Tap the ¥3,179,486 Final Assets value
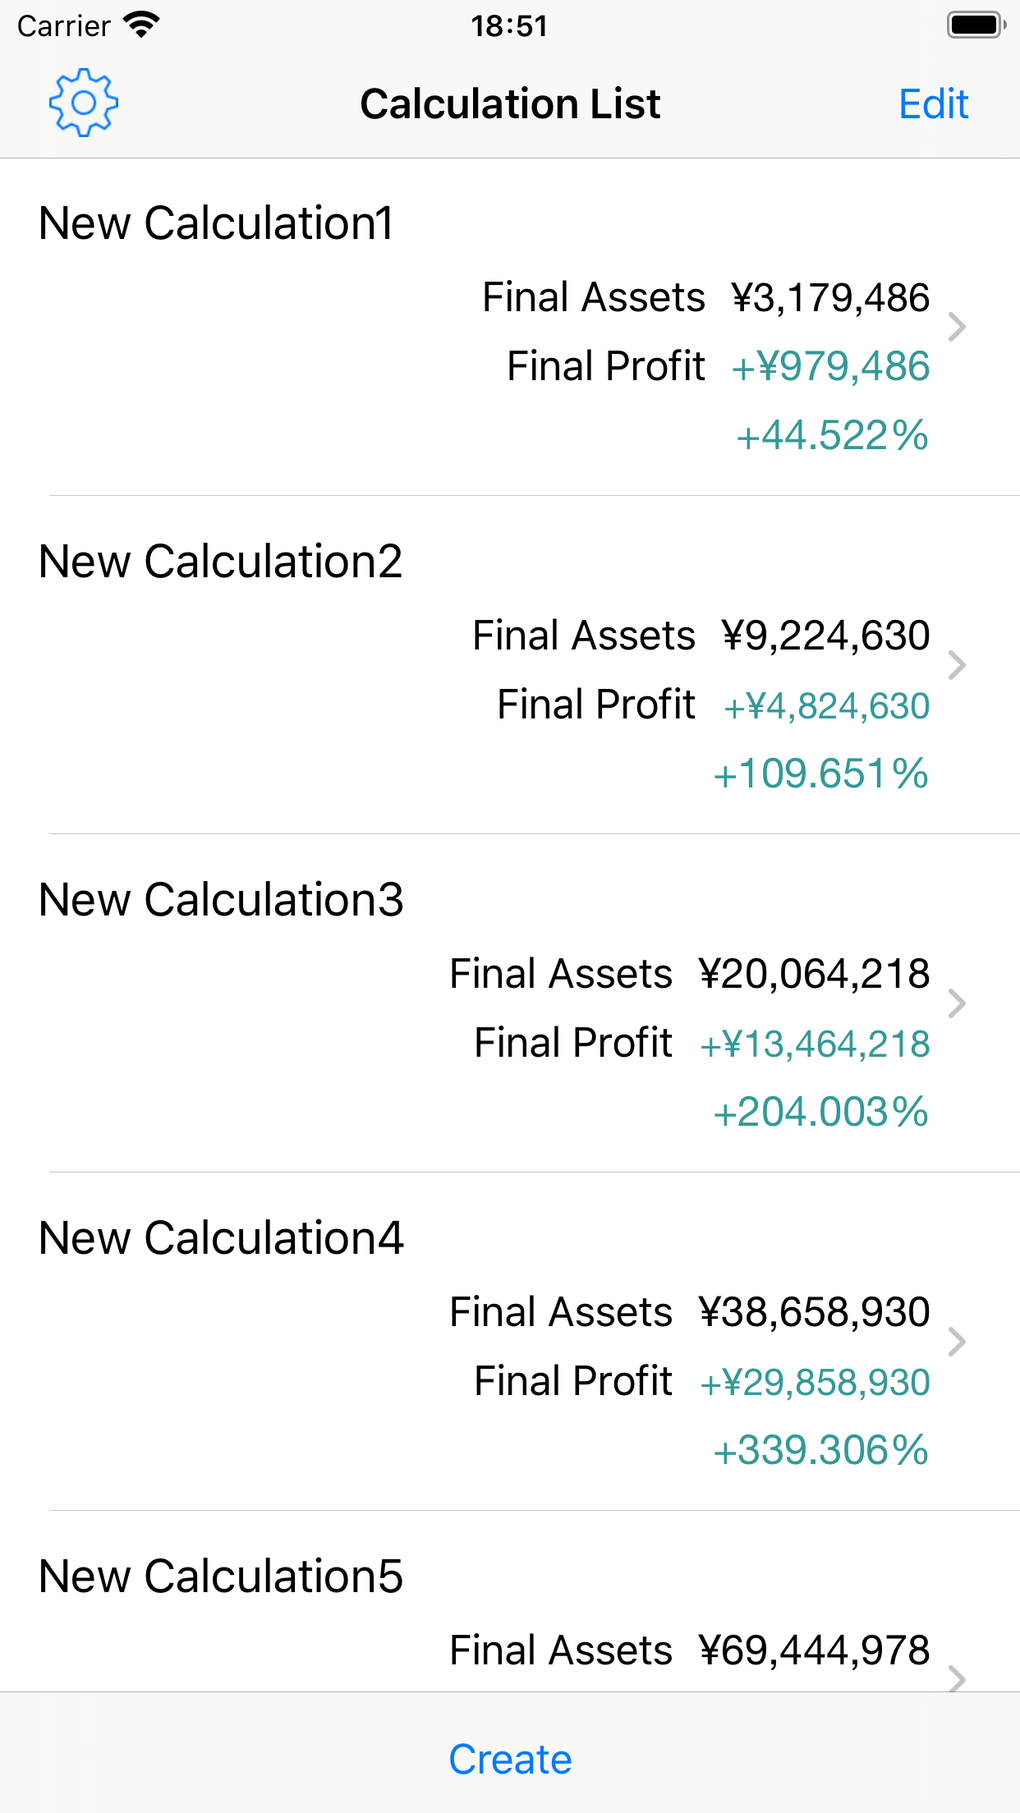 830,297
